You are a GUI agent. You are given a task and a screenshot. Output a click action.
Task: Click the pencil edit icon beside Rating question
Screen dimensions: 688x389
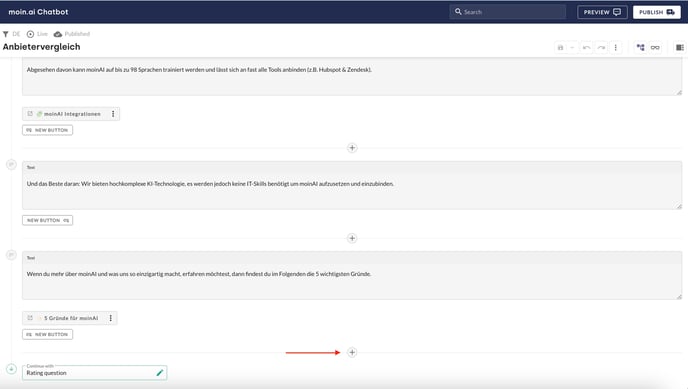tap(160, 373)
